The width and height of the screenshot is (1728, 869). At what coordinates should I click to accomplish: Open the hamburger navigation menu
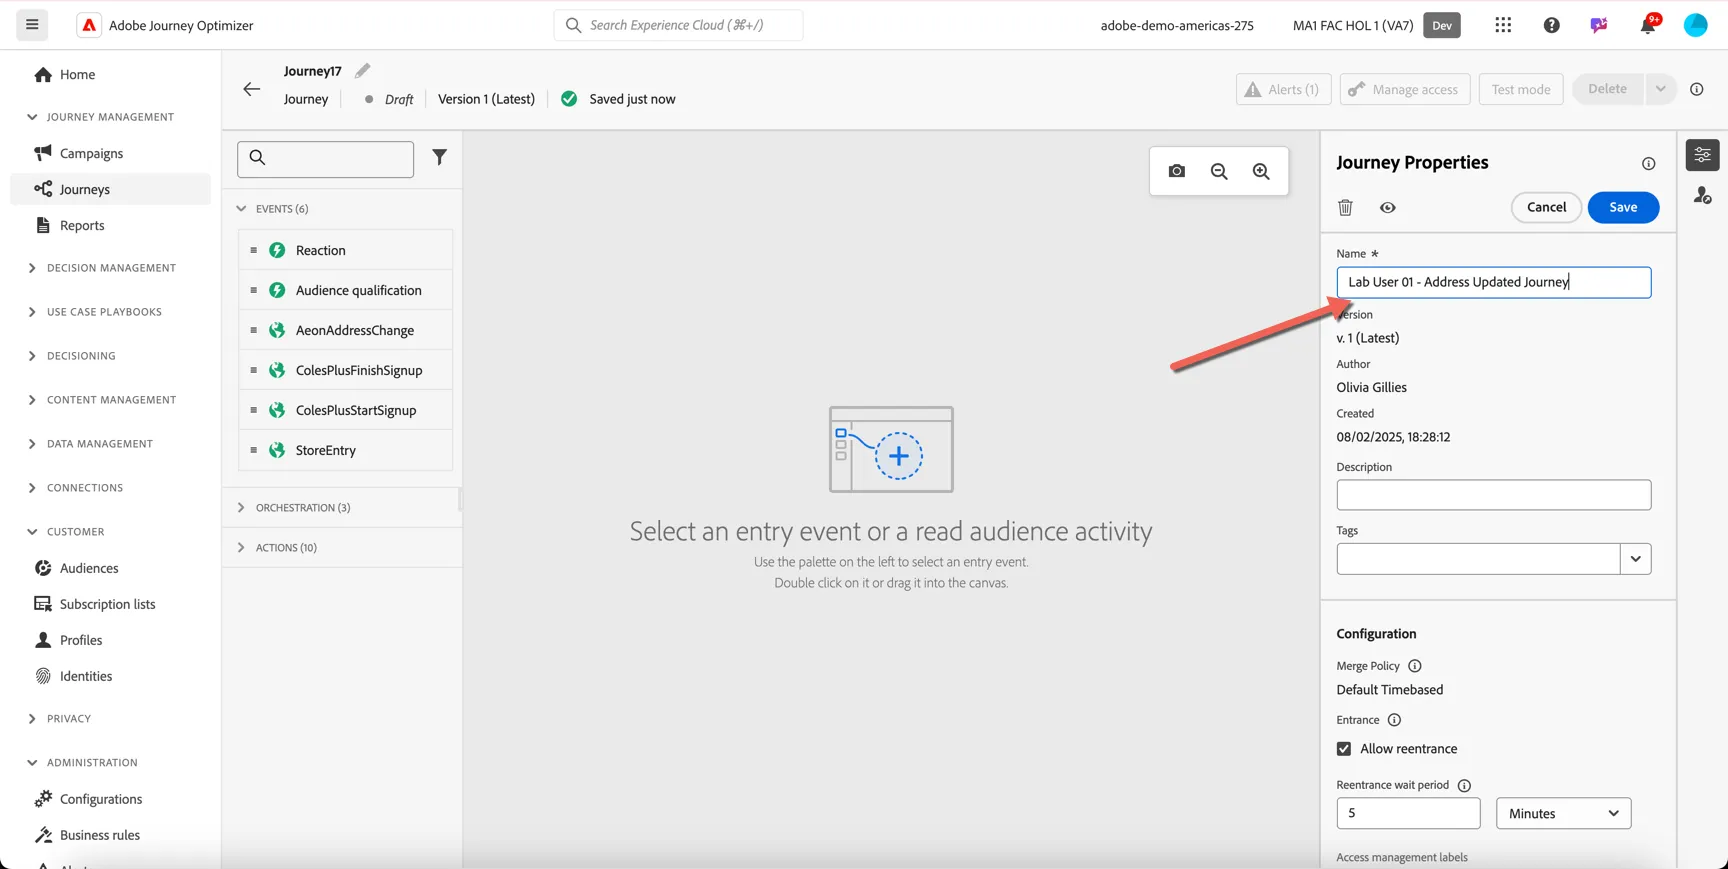point(32,25)
